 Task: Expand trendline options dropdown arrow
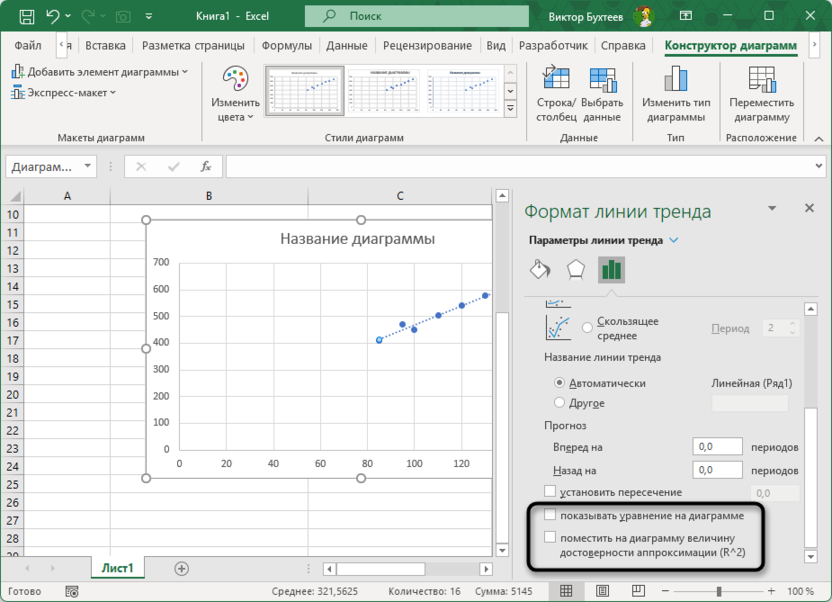(674, 240)
